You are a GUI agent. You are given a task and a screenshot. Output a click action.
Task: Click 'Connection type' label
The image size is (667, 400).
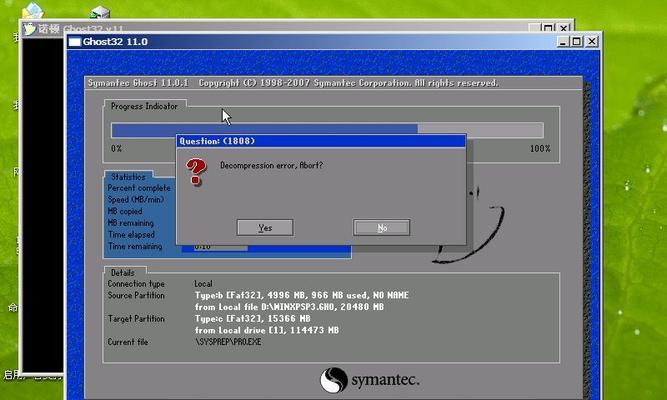(136, 283)
